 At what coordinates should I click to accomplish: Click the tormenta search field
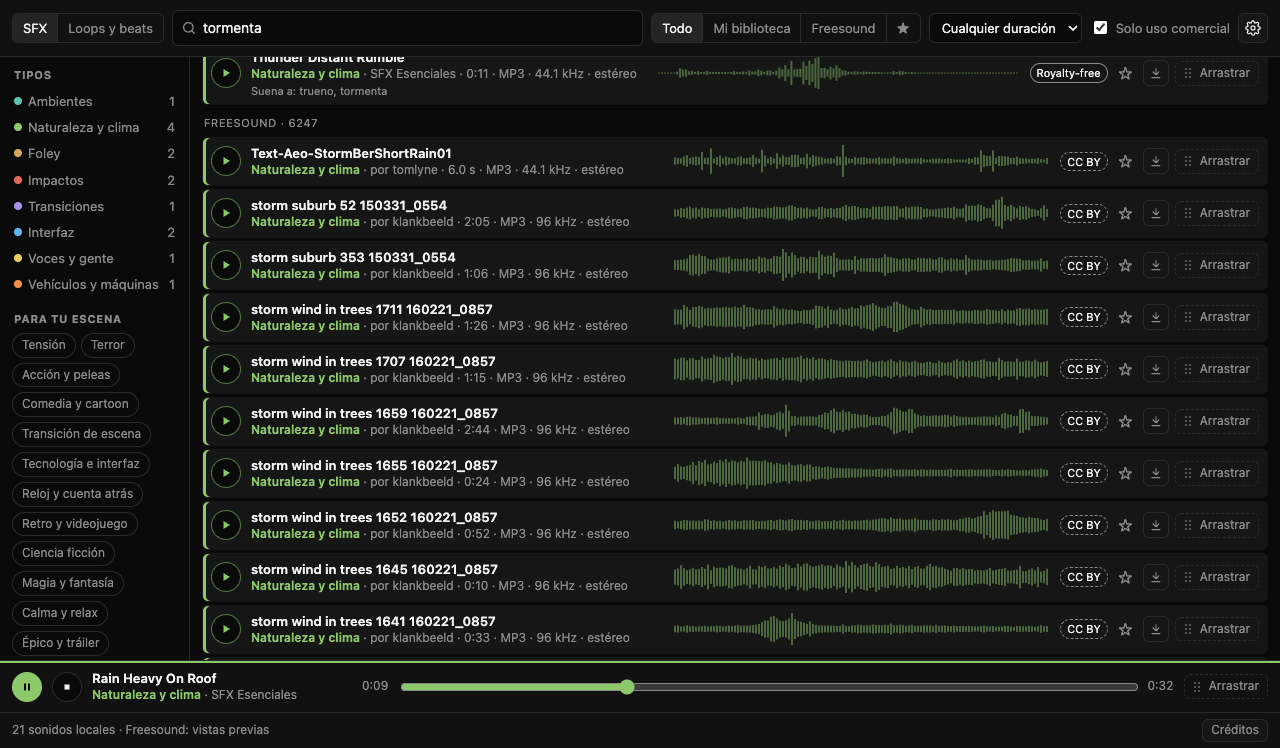(407, 28)
